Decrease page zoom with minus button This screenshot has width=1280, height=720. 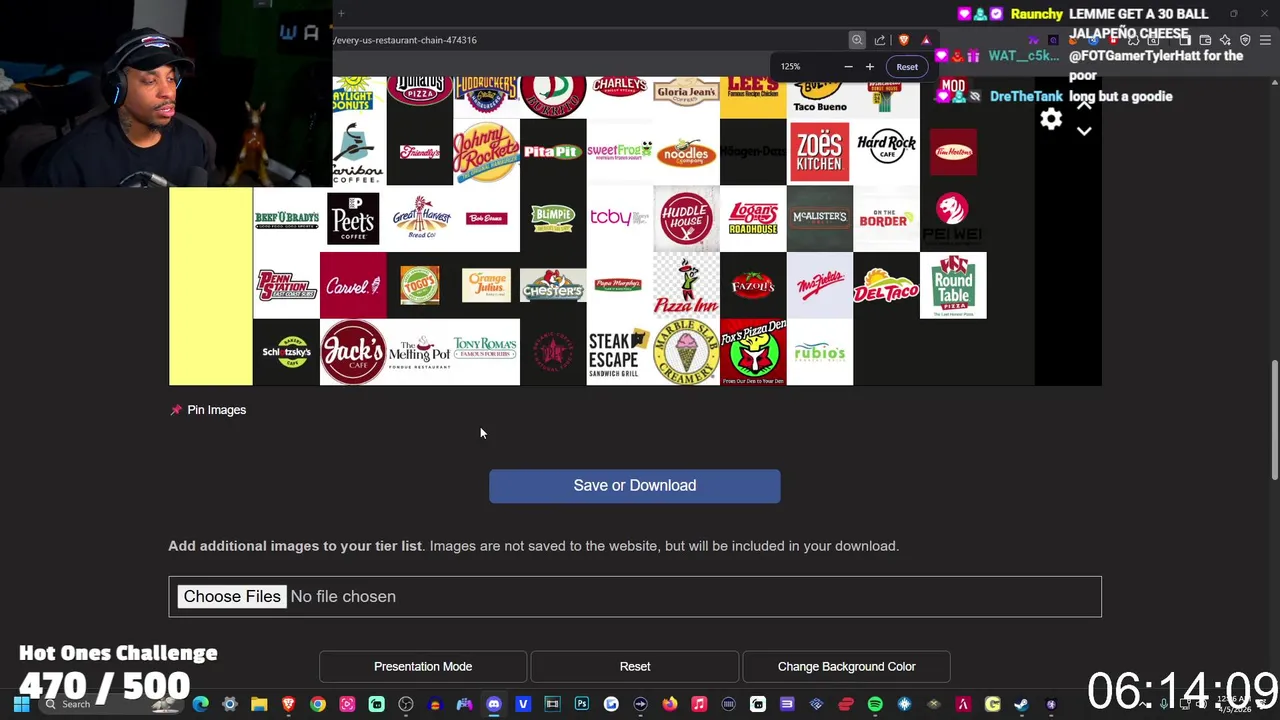coord(848,67)
